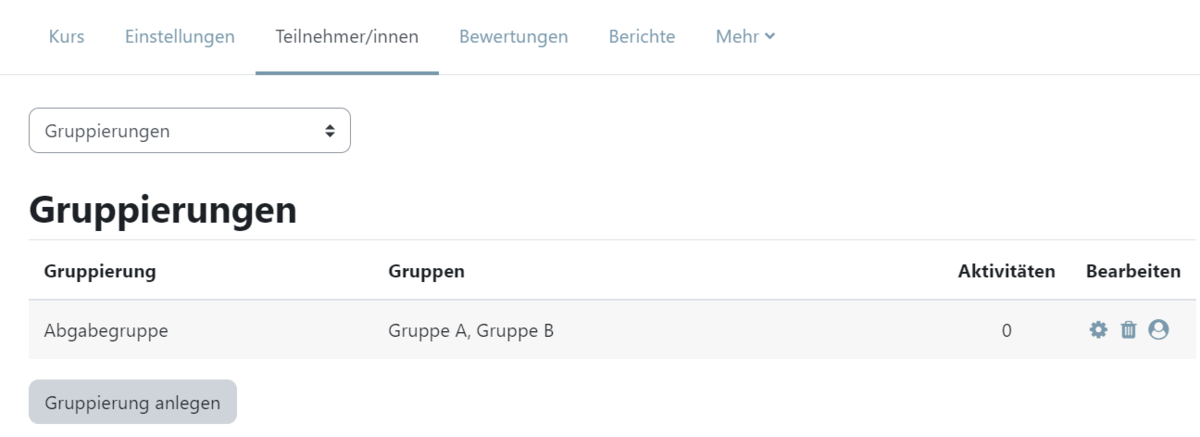Open the Gruppierungen selection dropdown
Image resolution: width=1200 pixels, height=437 pixels.
[190, 131]
